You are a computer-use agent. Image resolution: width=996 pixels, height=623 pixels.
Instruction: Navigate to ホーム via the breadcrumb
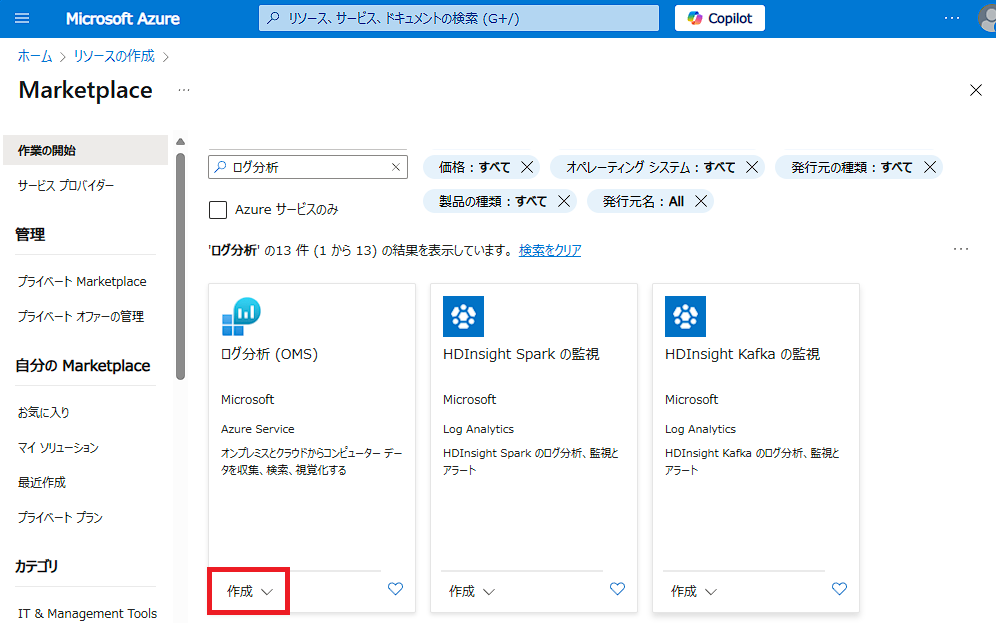tap(34, 57)
